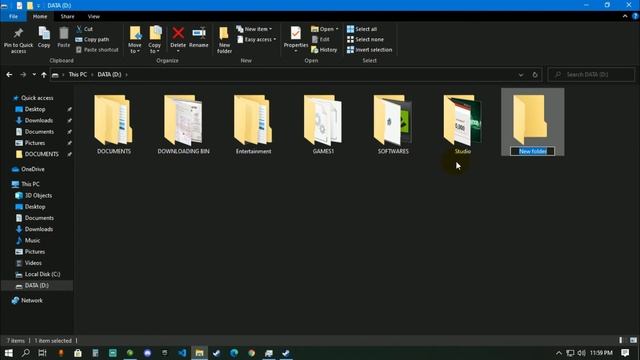
Task: Create a New folder from ribbon
Action: click(x=224, y=40)
